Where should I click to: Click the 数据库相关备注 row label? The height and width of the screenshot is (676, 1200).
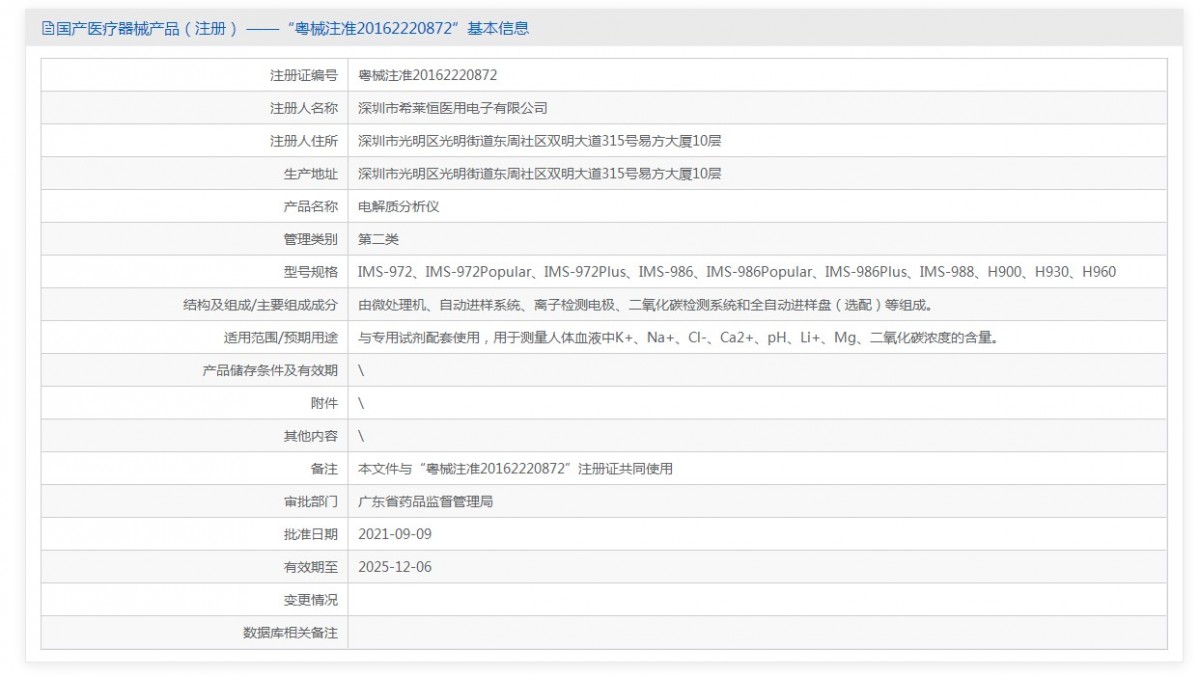(290, 633)
